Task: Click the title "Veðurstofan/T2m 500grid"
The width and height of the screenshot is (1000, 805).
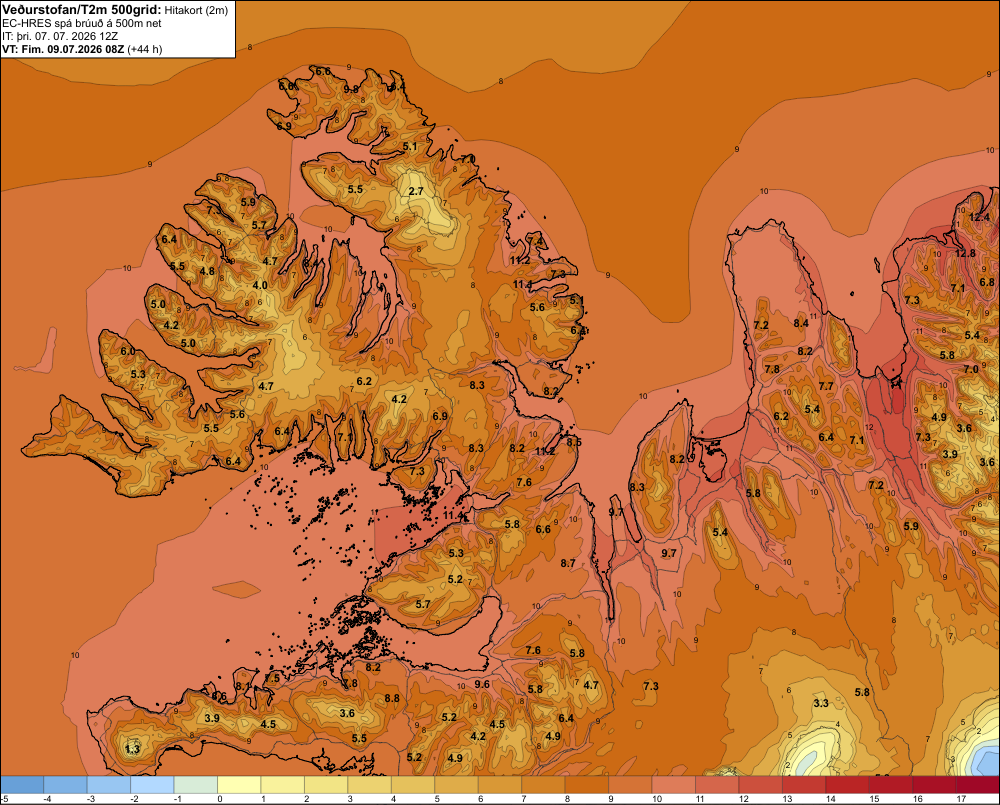Action: pyautogui.click(x=82, y=10)
